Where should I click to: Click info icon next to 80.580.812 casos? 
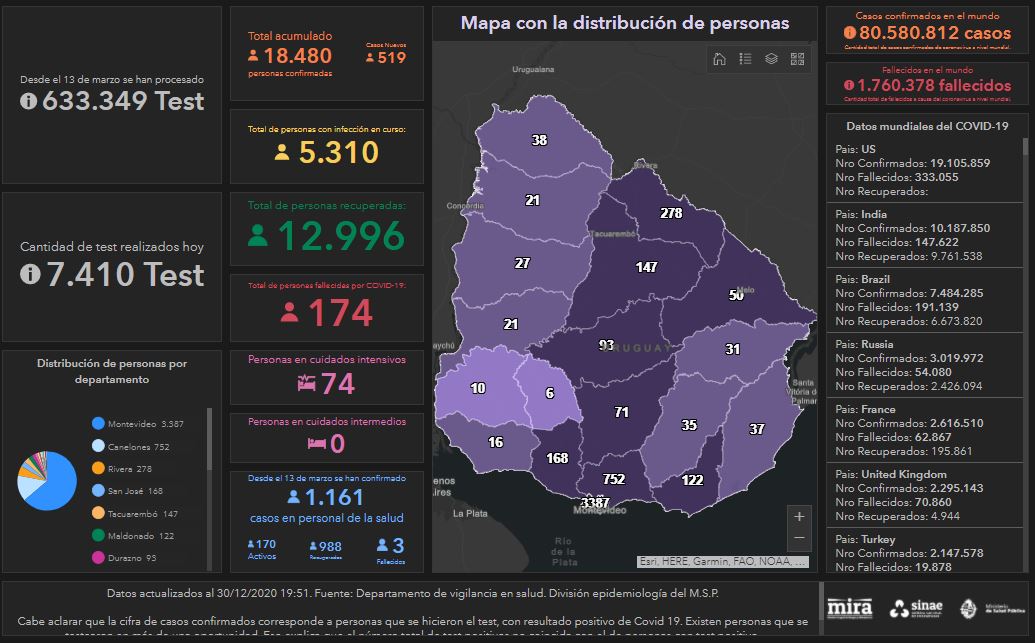850,33
